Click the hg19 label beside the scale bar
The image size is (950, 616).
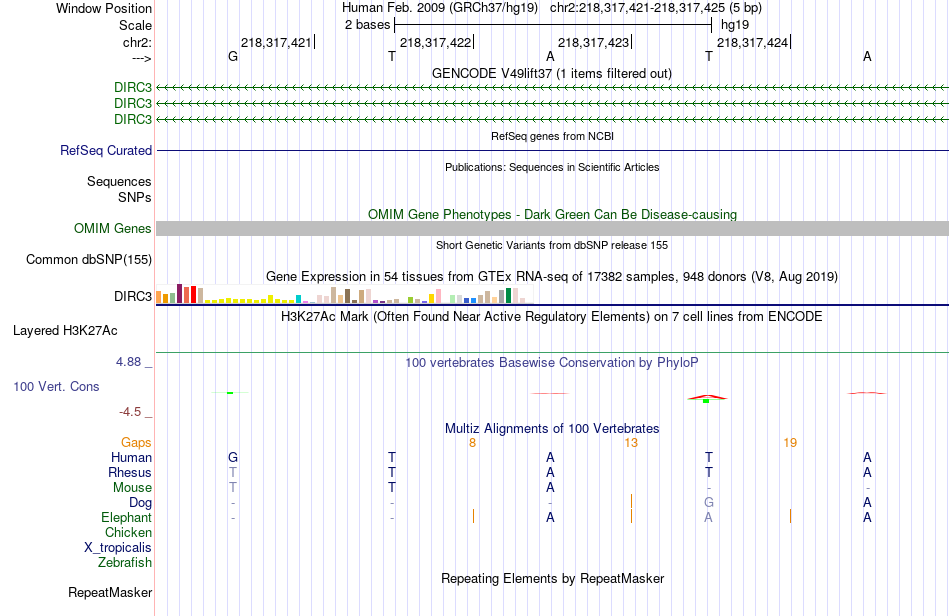pos(735,25)
